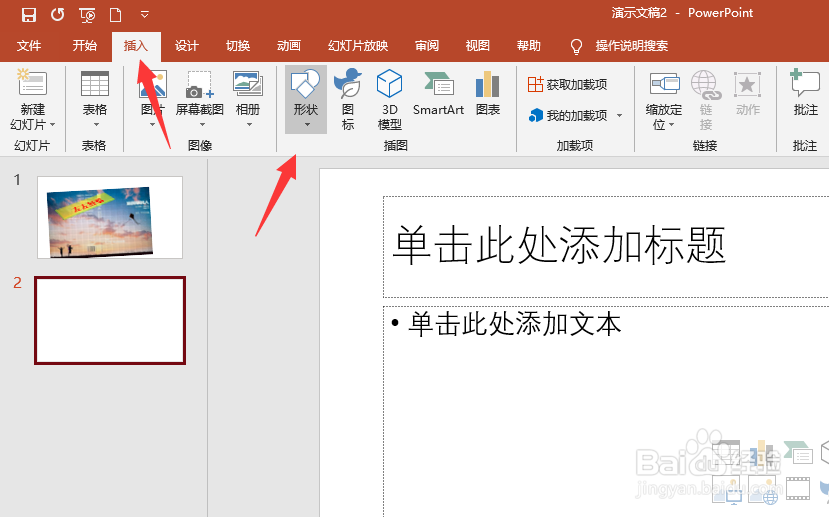Screen dimensions: 829x517
Task: Click the 相册 photo album icon
Action: tap(248, 84)
